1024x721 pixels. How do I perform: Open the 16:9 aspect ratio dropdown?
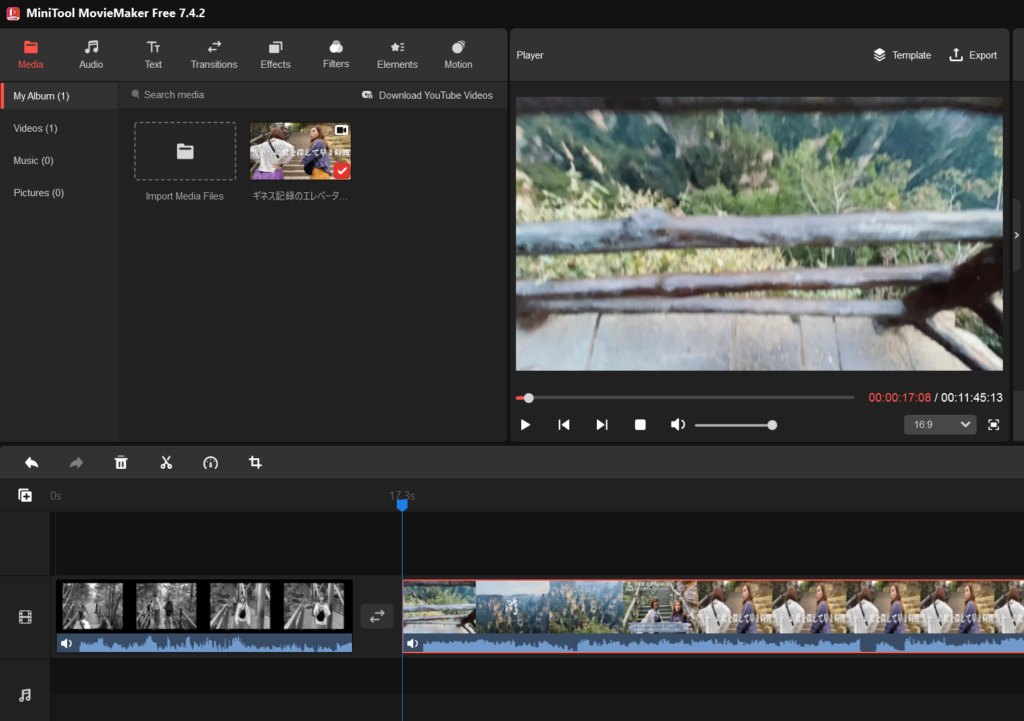pos(939,425)
